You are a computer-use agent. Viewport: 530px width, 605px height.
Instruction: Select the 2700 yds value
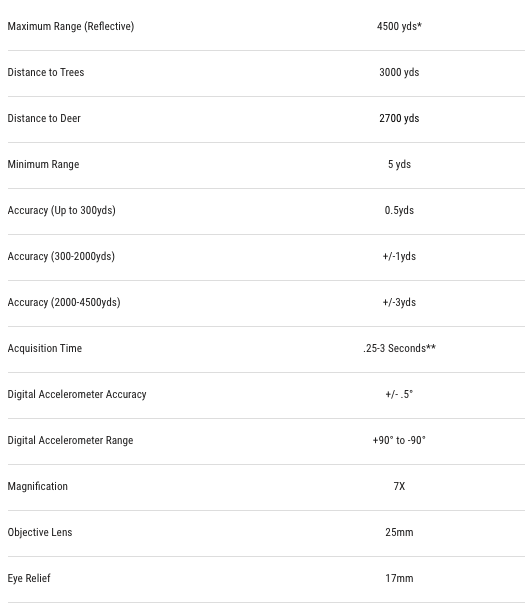click(399, 118)
